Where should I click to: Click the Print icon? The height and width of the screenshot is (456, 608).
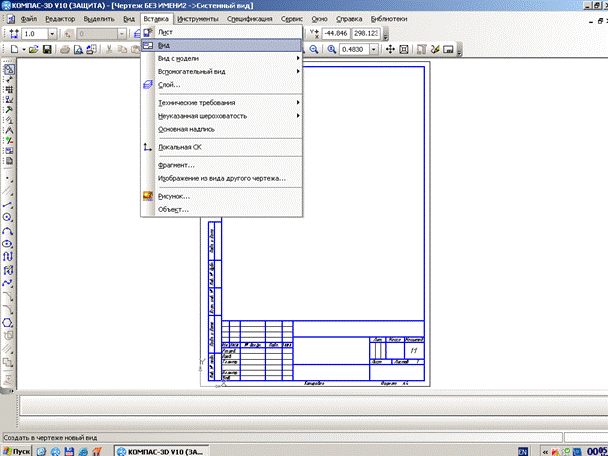click(65, 50)
